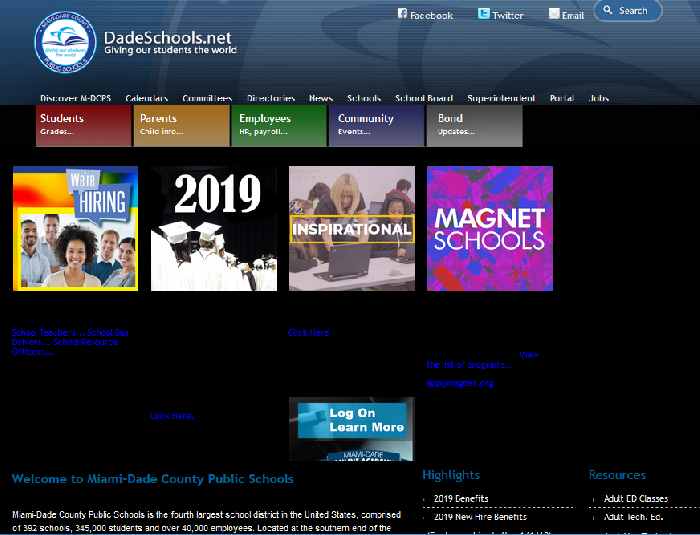700x535 pixels.
Task: Open the Facebook icon link
Action: pyautogui.click(x=402, y=13)
